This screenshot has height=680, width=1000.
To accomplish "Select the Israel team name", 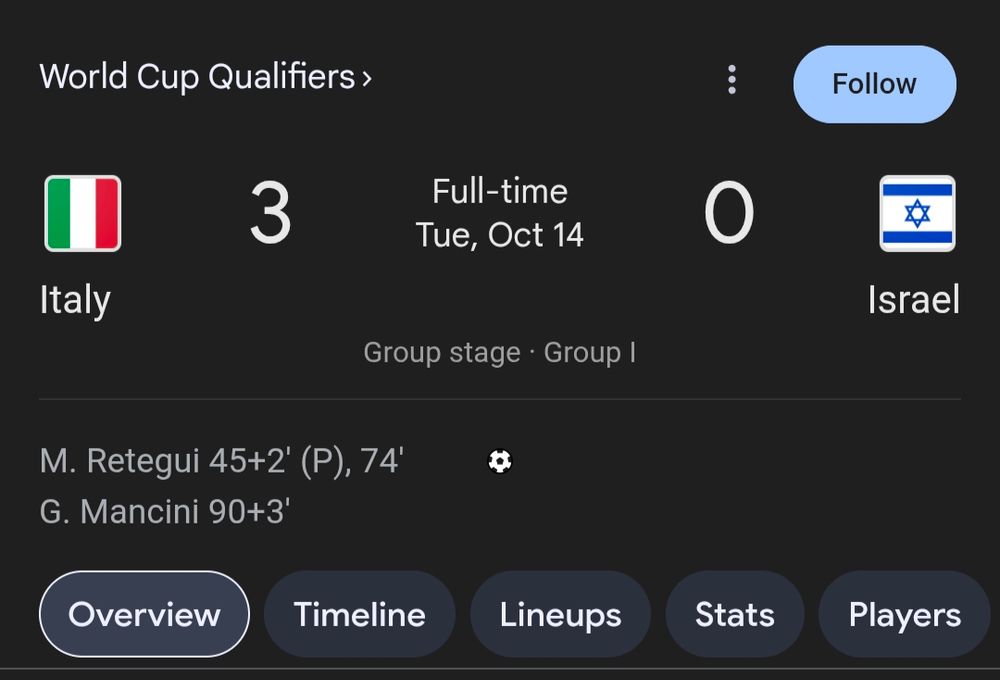I will click(x=914, y=300).
